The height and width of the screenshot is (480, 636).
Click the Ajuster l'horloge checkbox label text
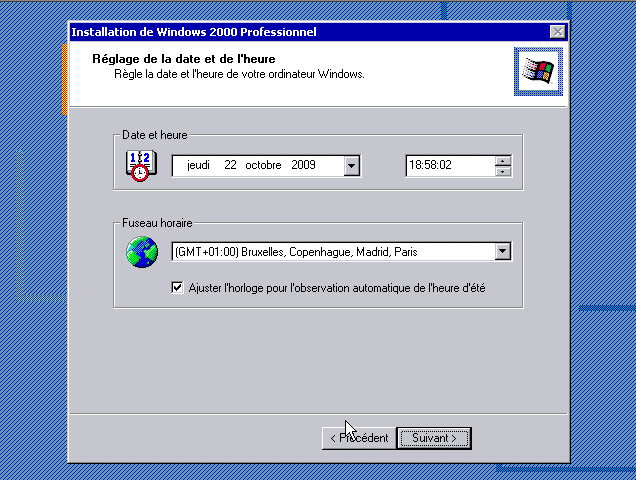click(337, 288)
